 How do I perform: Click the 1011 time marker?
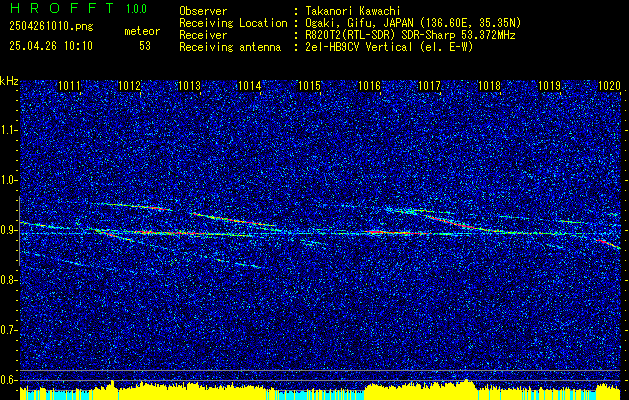click(69, 86)
